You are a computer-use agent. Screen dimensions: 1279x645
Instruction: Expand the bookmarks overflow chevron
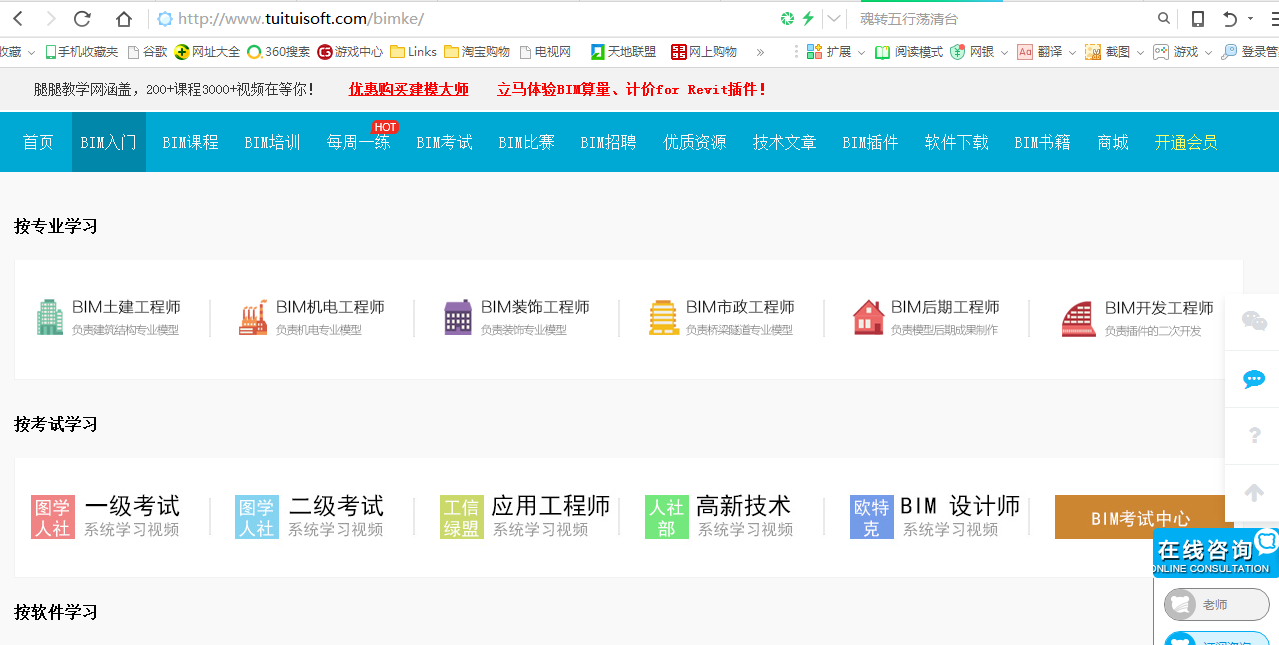[x=760, y=52]
